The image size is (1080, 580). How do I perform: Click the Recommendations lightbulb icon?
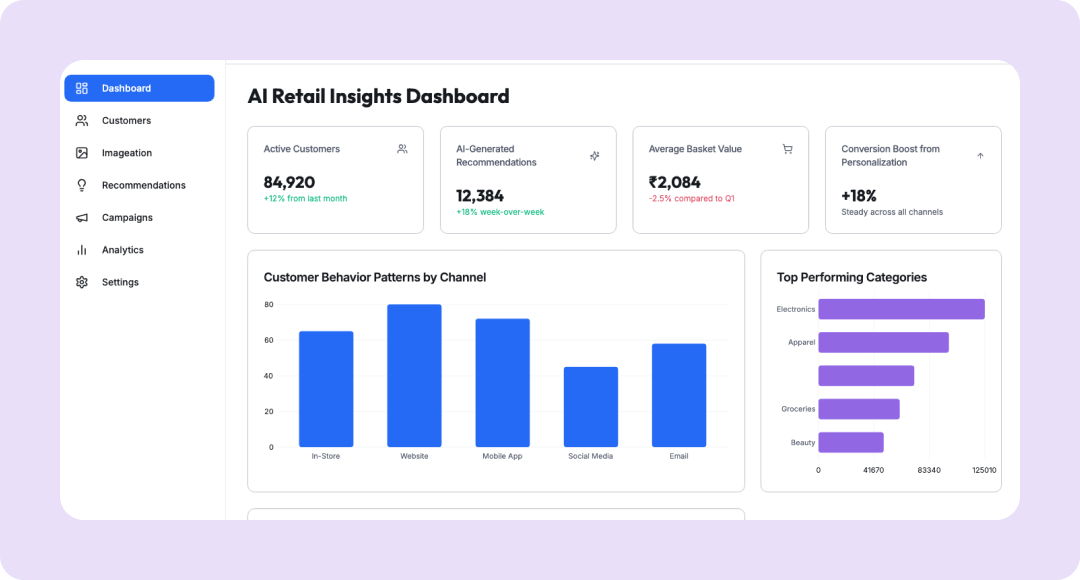click(82, 185)
